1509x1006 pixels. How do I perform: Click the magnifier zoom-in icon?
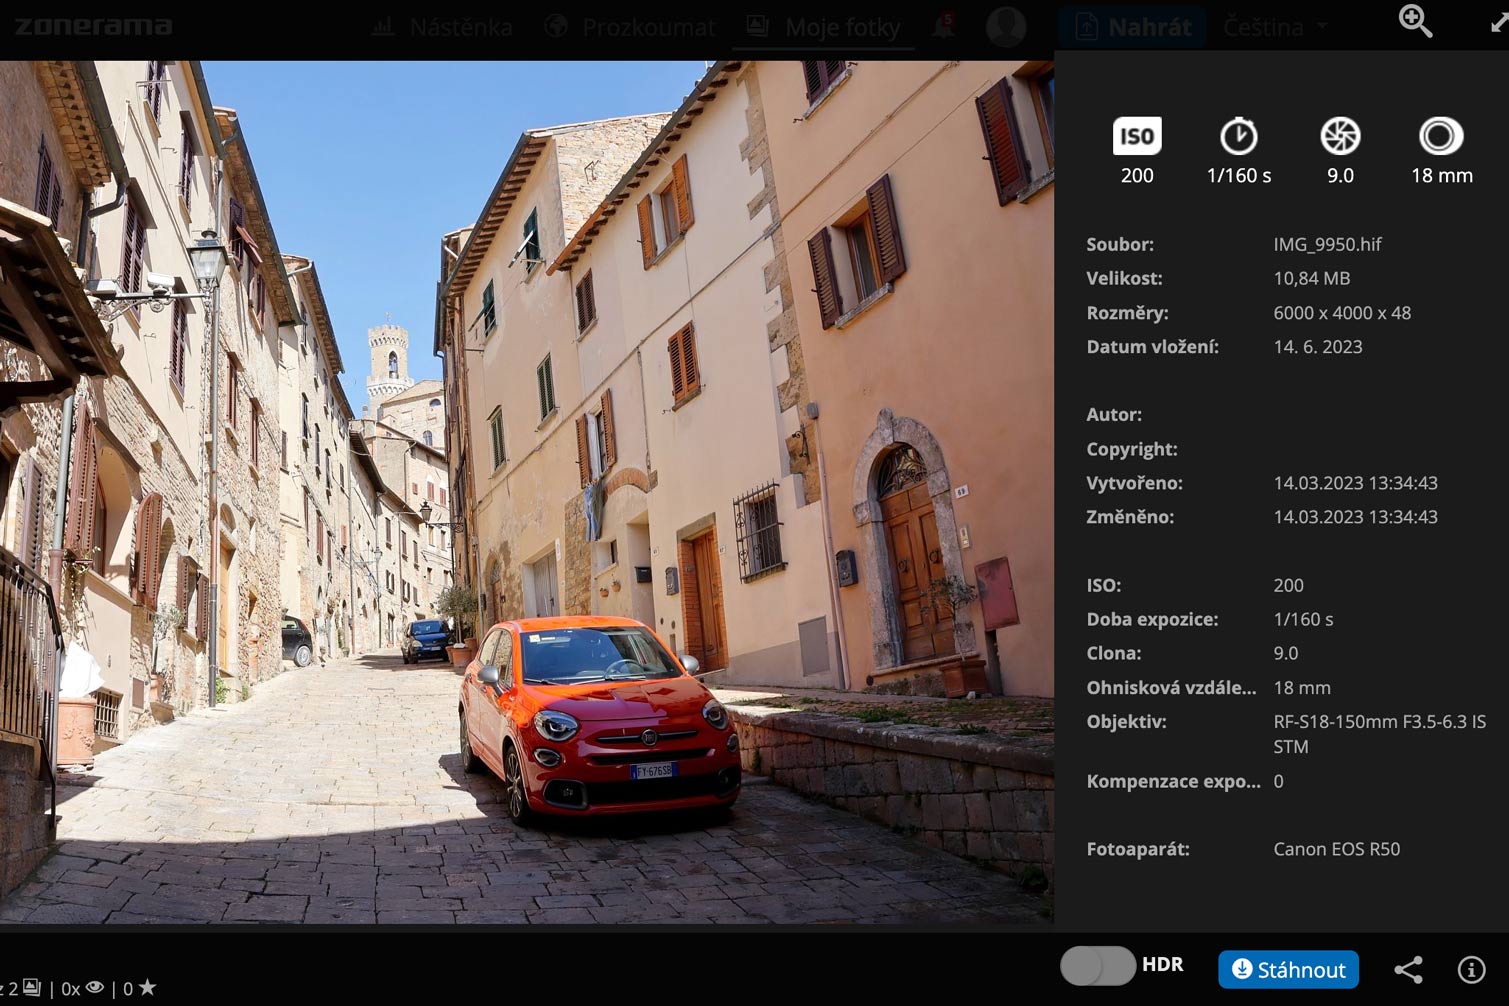(x=1415, y=20)
